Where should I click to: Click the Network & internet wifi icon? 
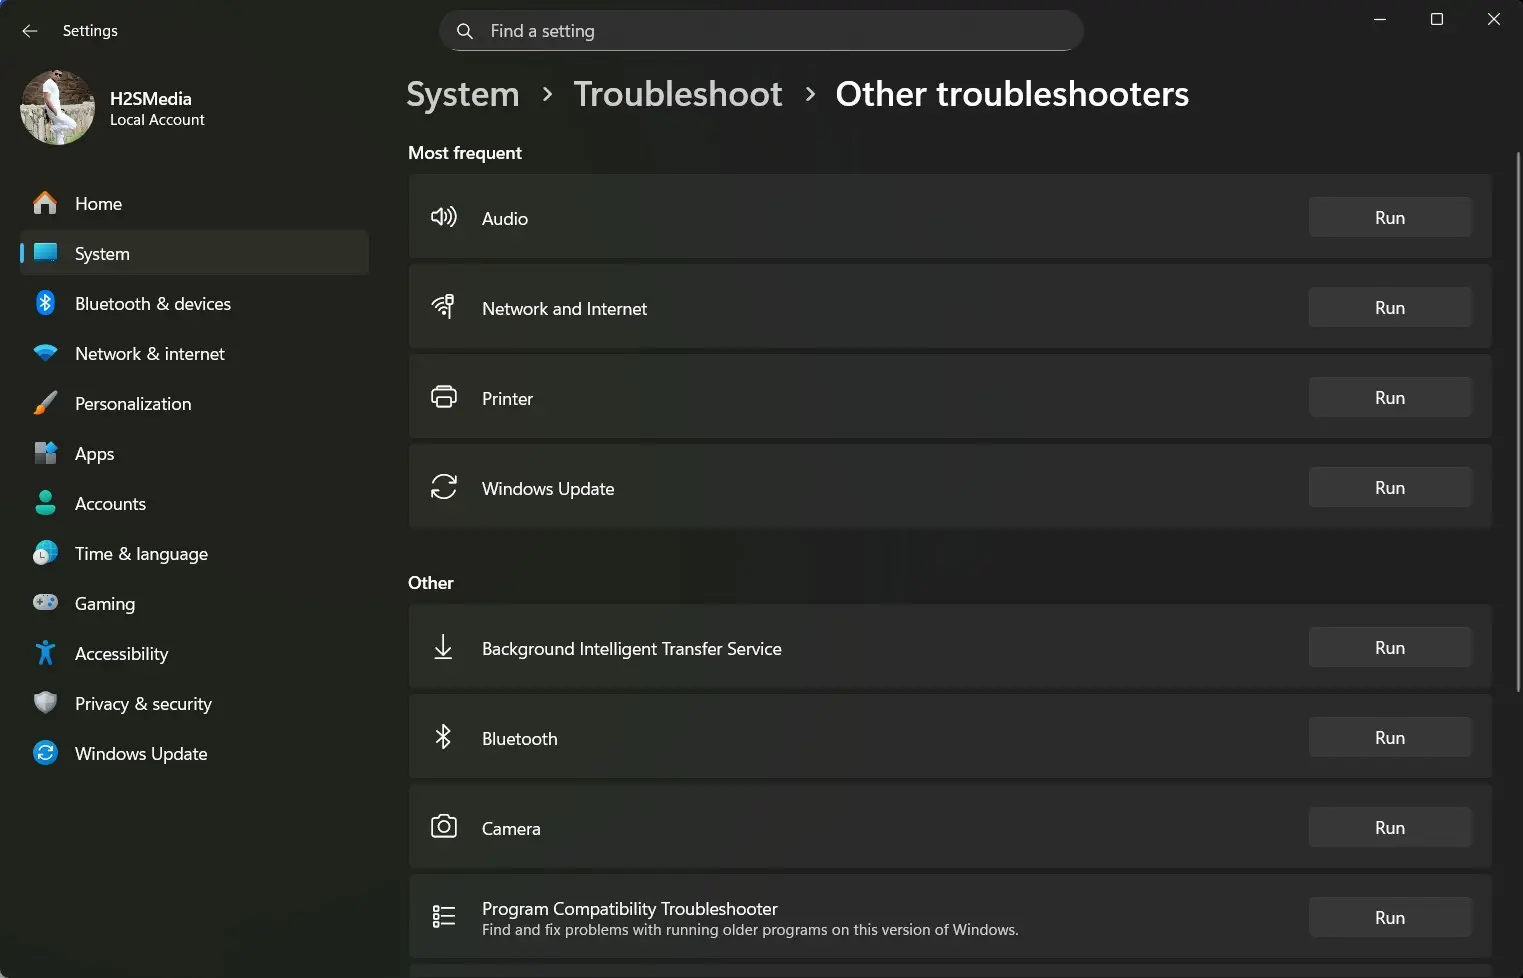(x=45, y=353)
